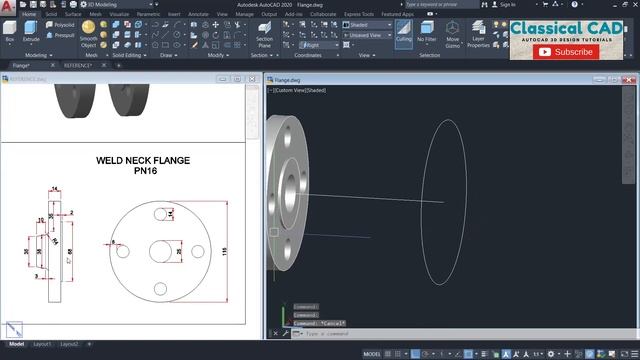Toggle lineweight display in status bar
This screenshot has height=360, width=640.
click(484, 354)
